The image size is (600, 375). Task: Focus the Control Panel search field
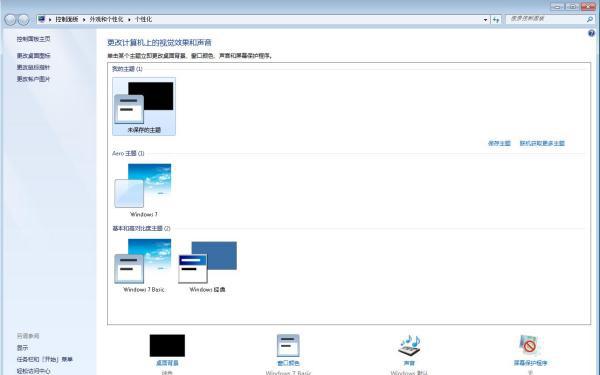[545, 19]
